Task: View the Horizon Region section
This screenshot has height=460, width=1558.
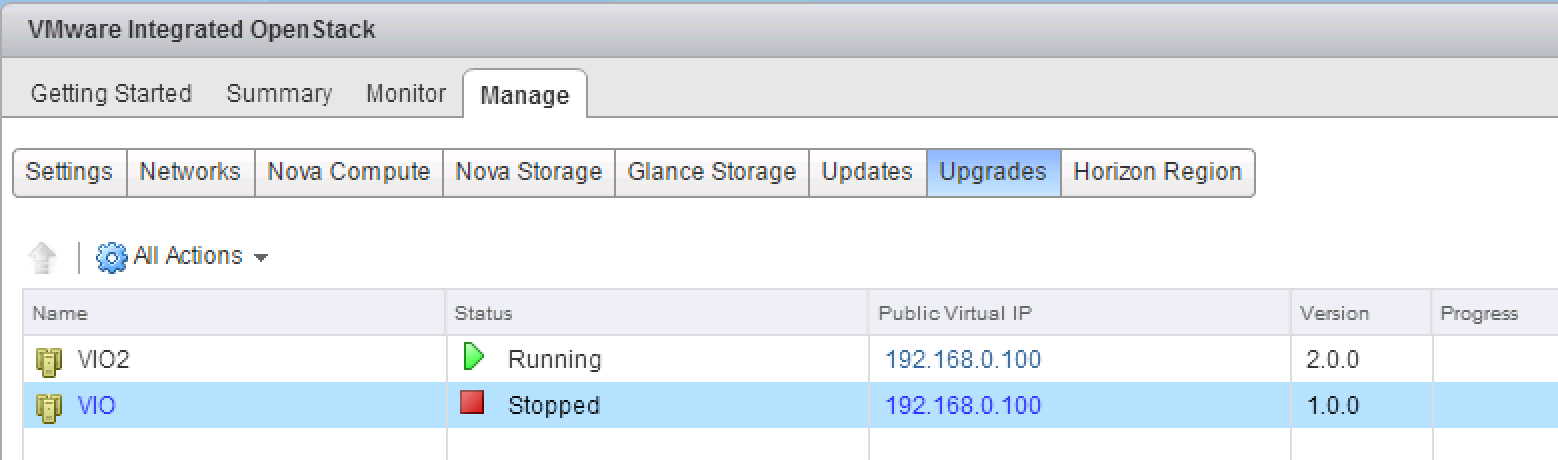Action: (x=1157, y=172)
